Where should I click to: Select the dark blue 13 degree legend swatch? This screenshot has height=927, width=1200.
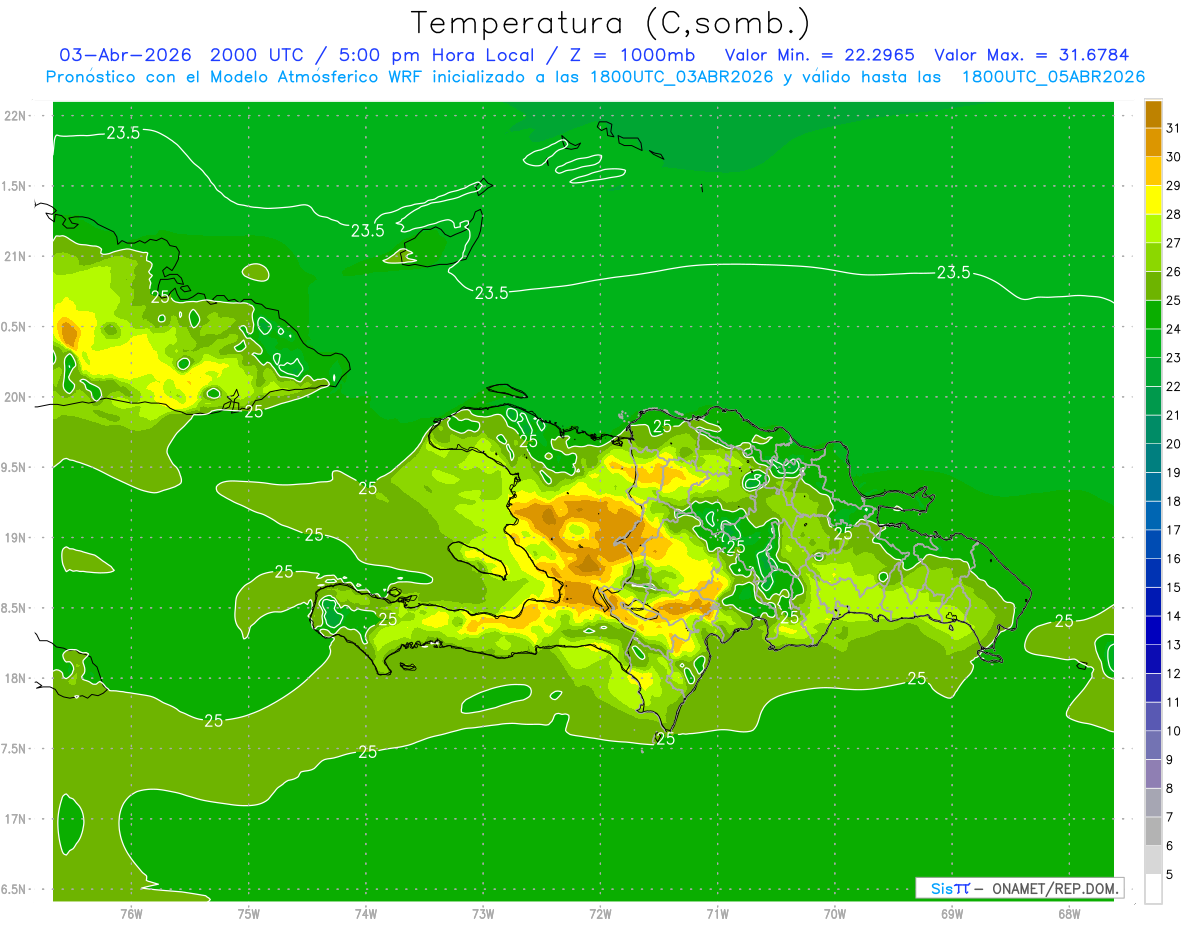(1153, 630)
